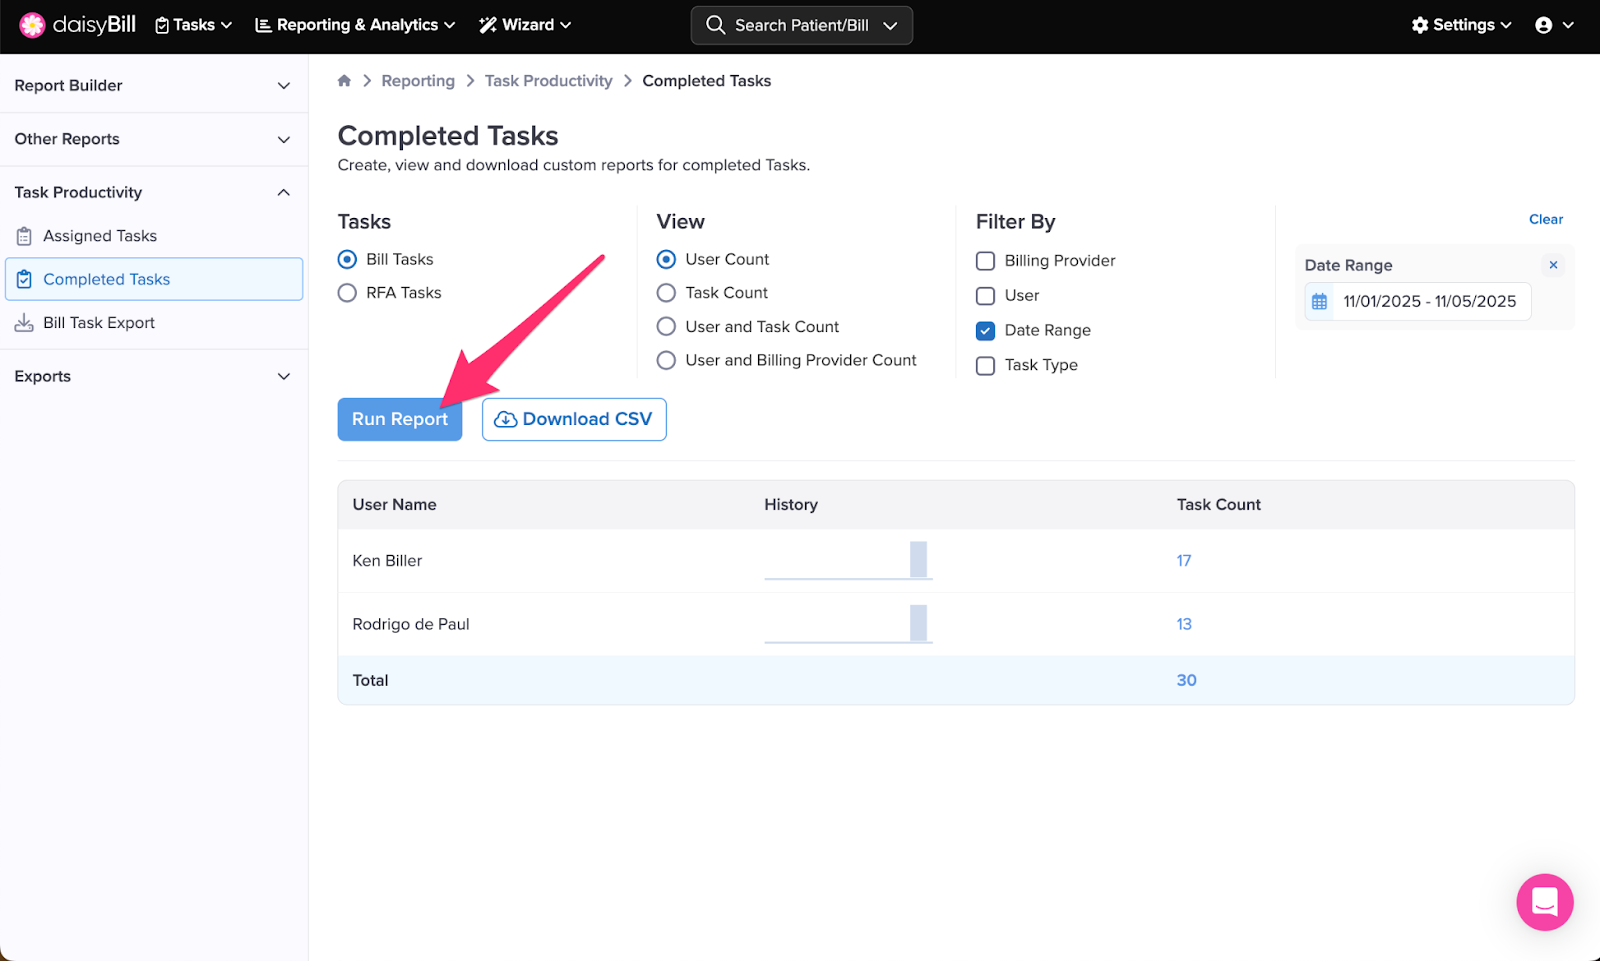Open the user account profile icon

tap(1544, 25)
